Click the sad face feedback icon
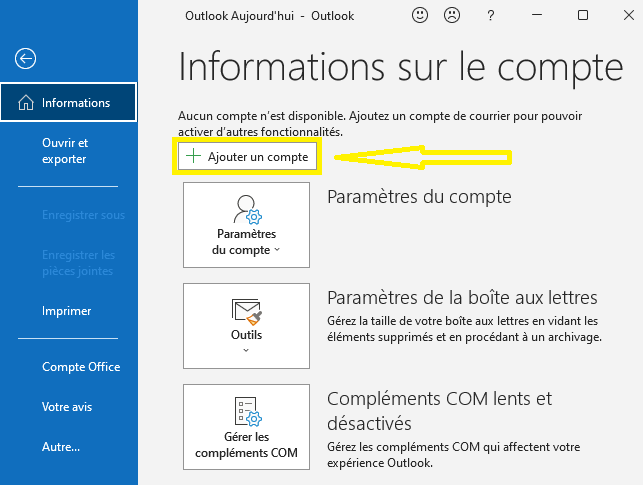643x485 pixels. pyautogui.click(x=452, y=16)
